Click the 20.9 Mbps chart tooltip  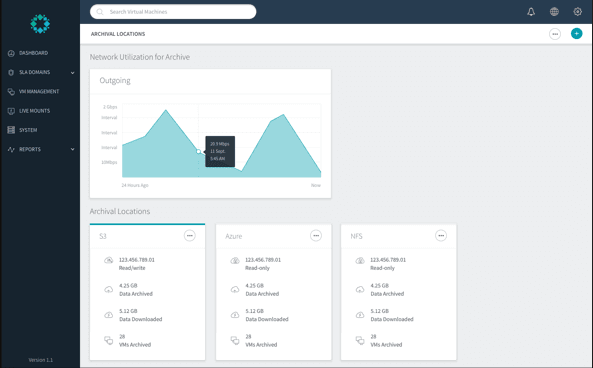coord(220,151)
